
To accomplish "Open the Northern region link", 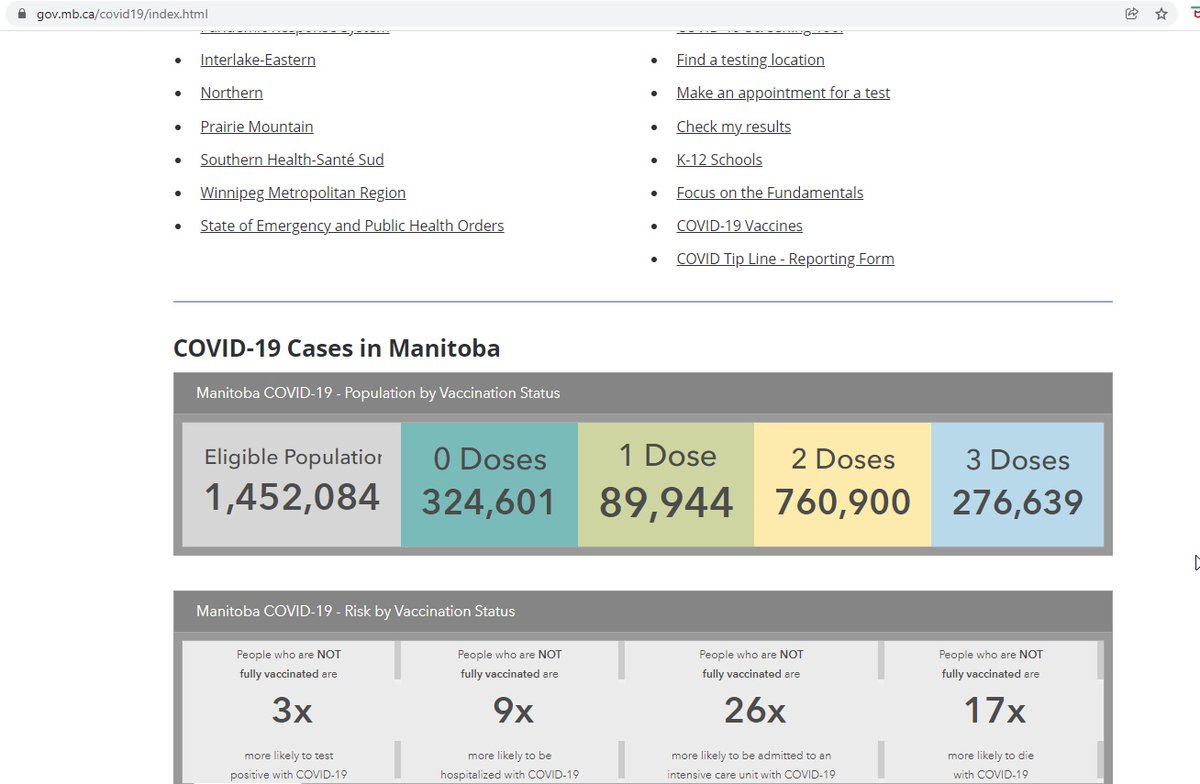I will pos(232,93).
